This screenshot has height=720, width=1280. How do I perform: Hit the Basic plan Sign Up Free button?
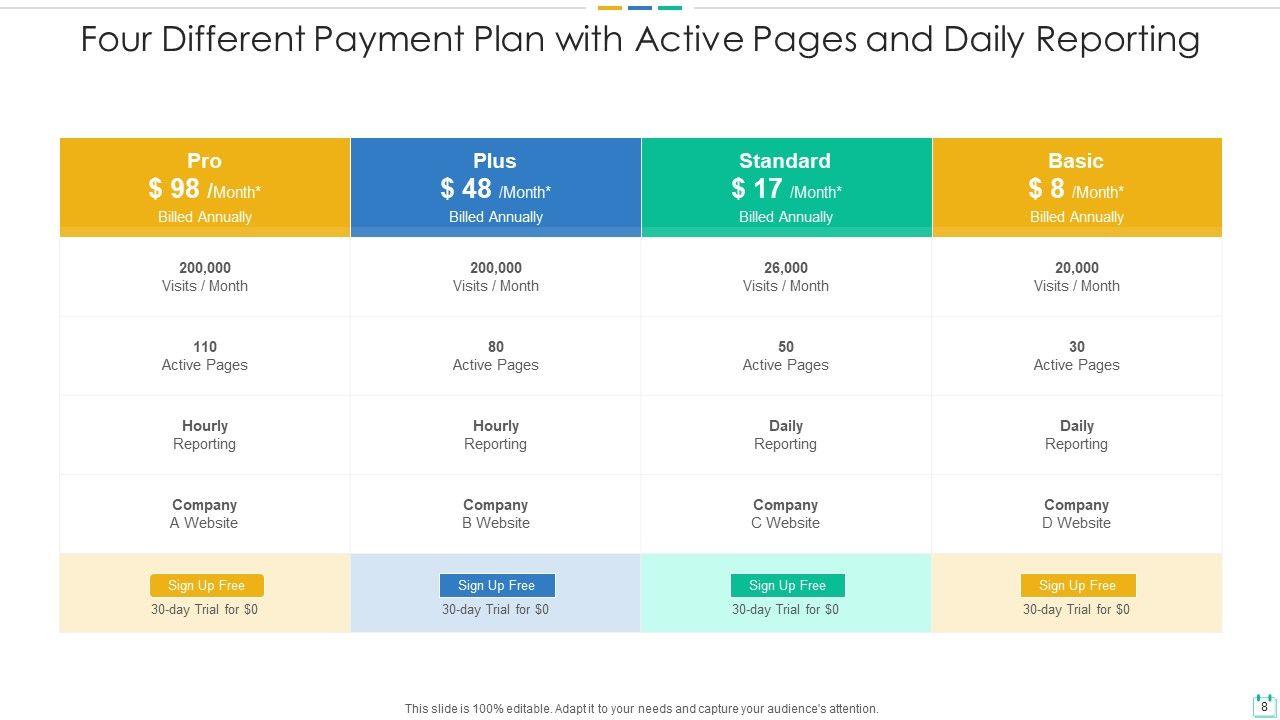coord(1077,585)
